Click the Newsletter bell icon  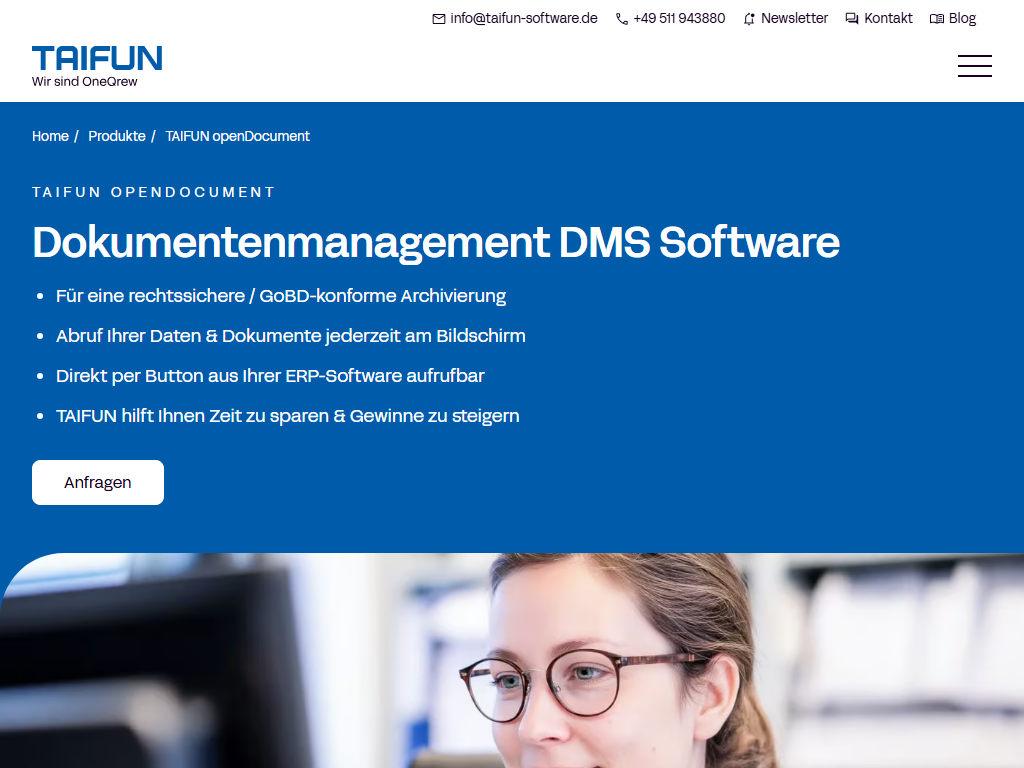[749, 19]
